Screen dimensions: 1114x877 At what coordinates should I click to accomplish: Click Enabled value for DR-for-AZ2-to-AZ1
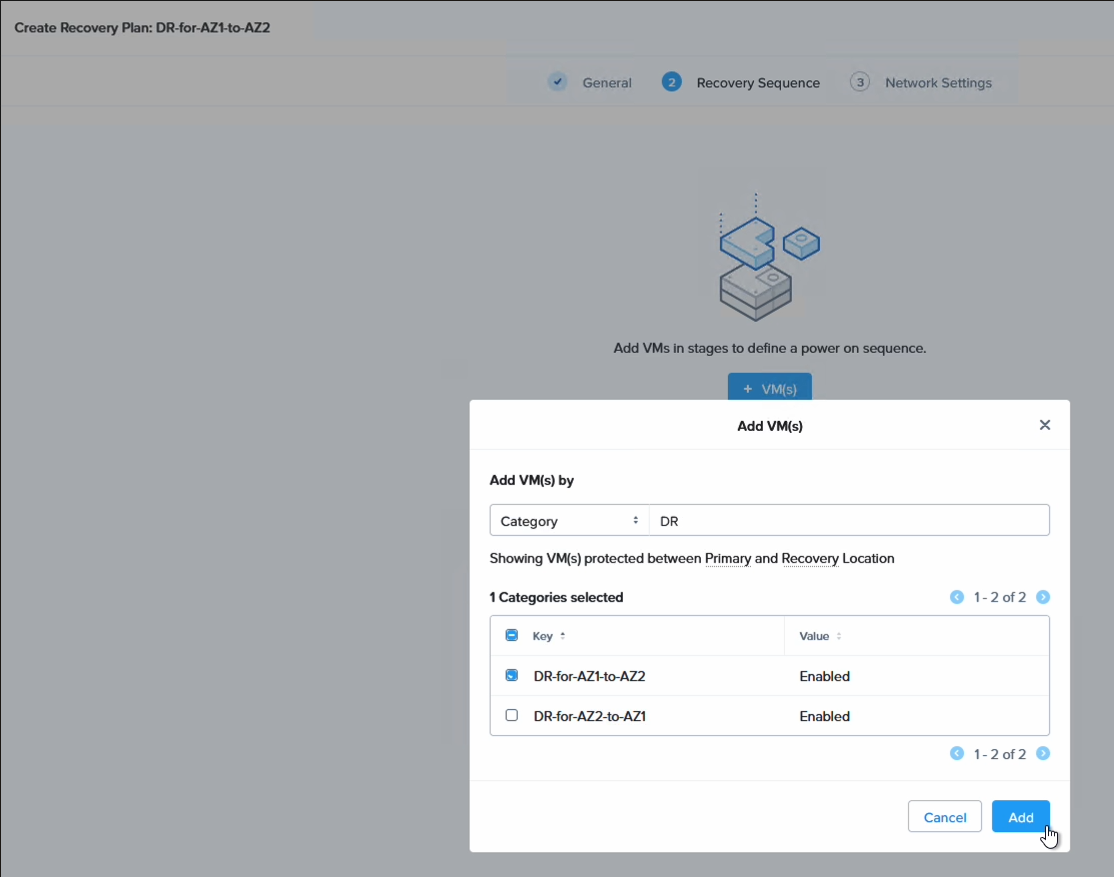tap(824, 716)
